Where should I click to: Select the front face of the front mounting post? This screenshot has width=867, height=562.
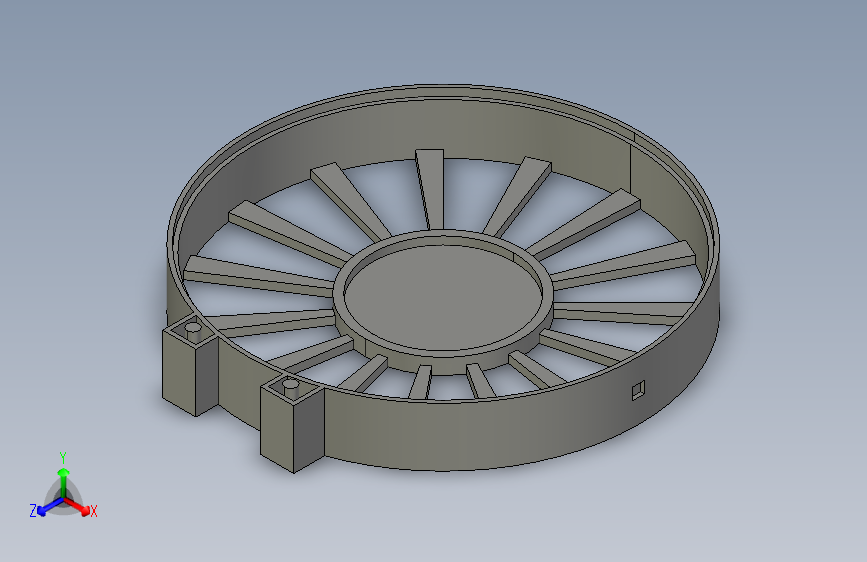pos(276,428)
